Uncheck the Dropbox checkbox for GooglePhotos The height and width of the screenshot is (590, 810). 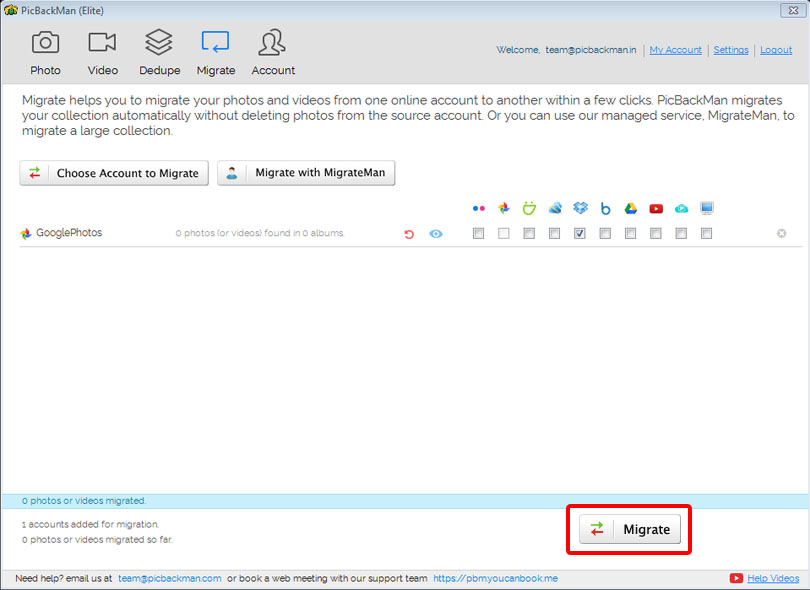(580, 234)
